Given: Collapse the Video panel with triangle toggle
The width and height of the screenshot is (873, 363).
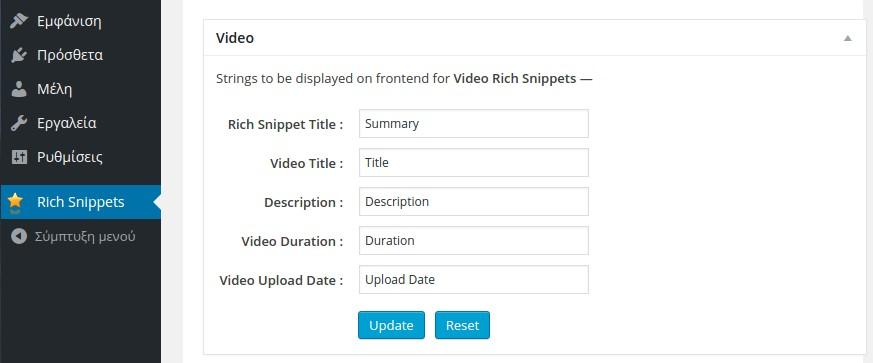Looking at the screenshot, I should tap(847, 38).
